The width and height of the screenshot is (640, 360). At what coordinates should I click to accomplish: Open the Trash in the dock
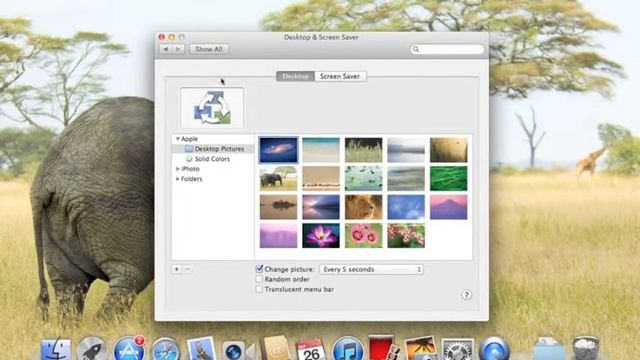pos(586,349)
